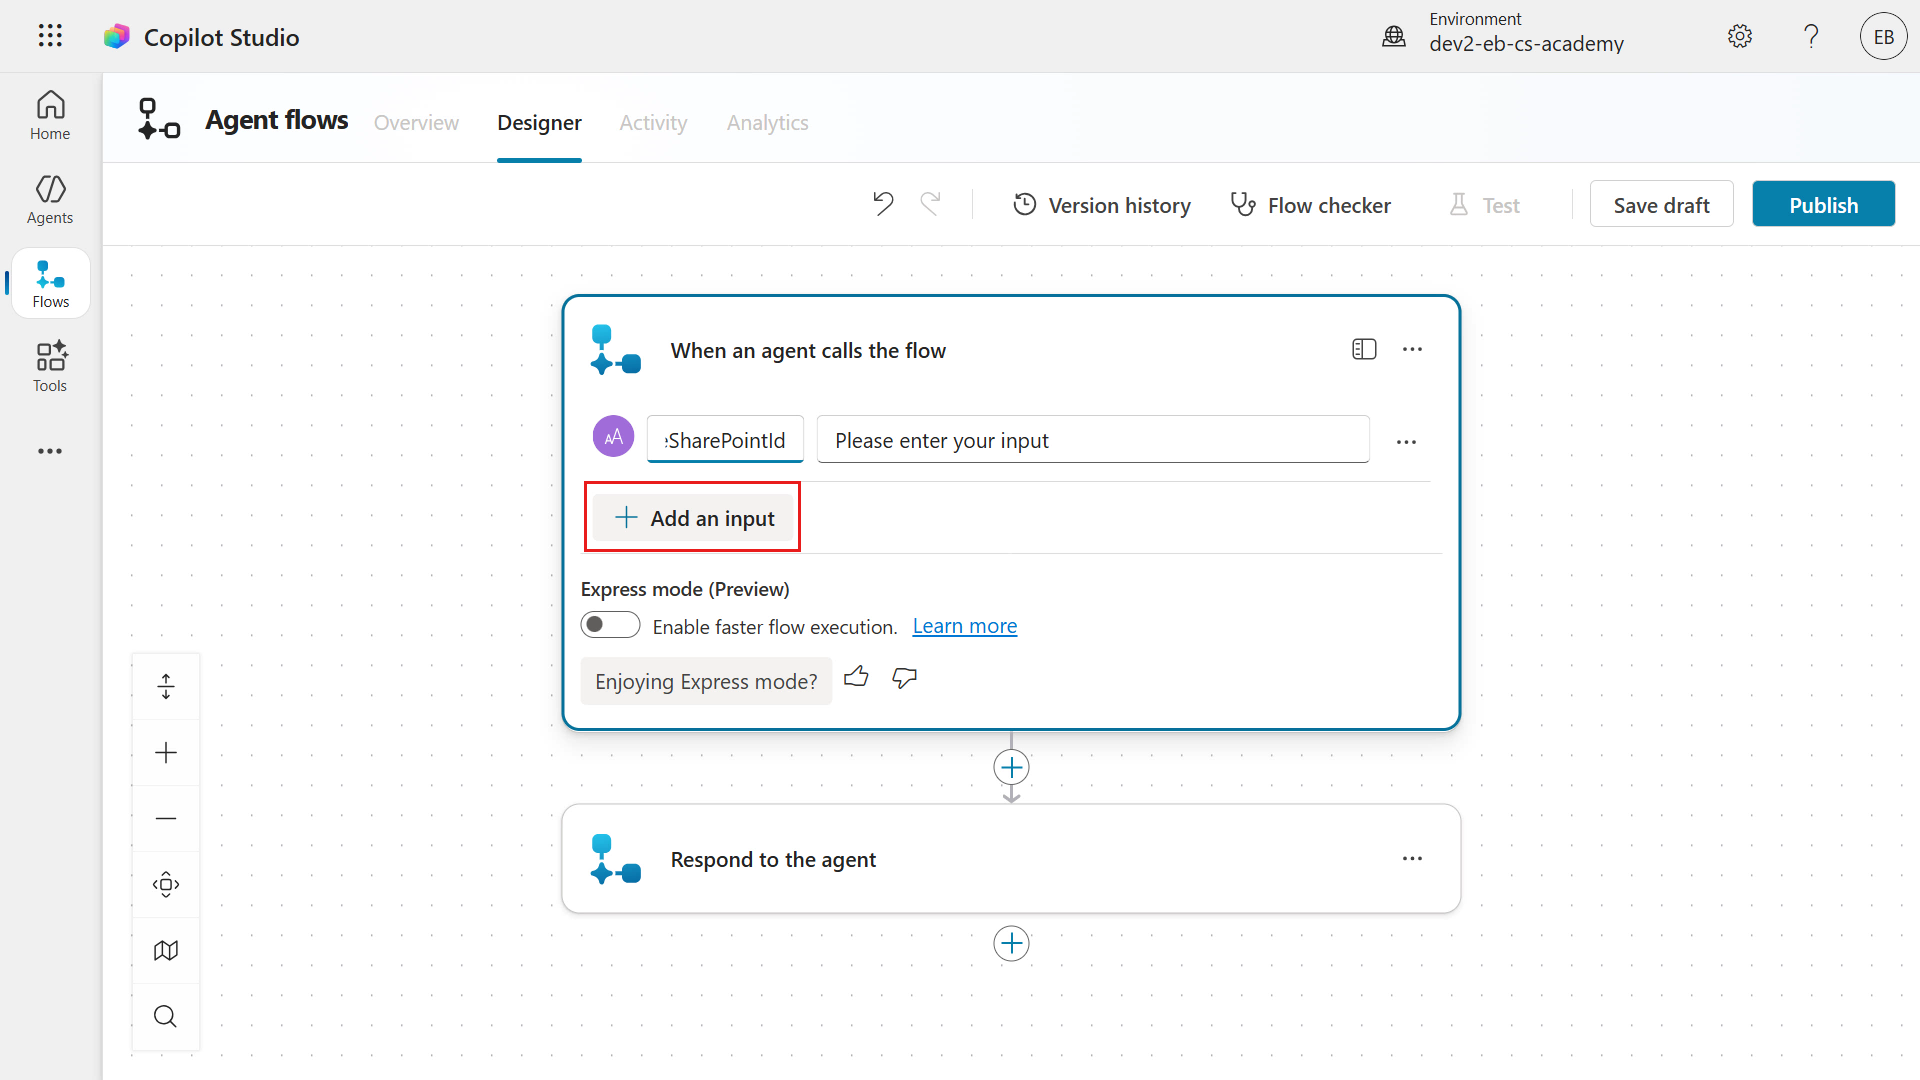Click the undo arrow icon

point(882,204)
